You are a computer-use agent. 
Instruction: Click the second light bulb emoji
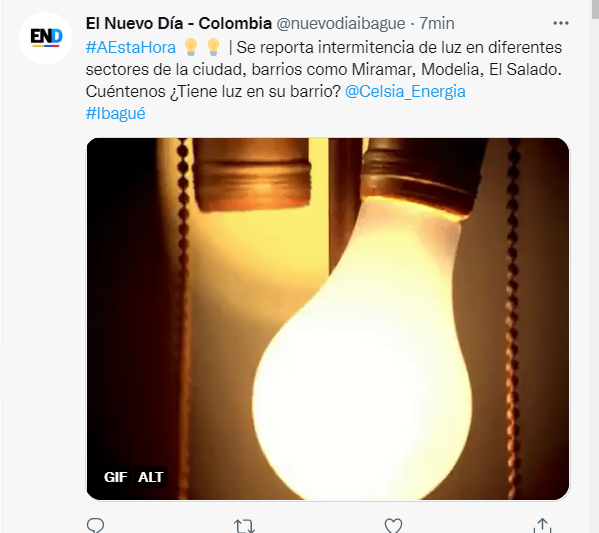[x=213, y=47]
